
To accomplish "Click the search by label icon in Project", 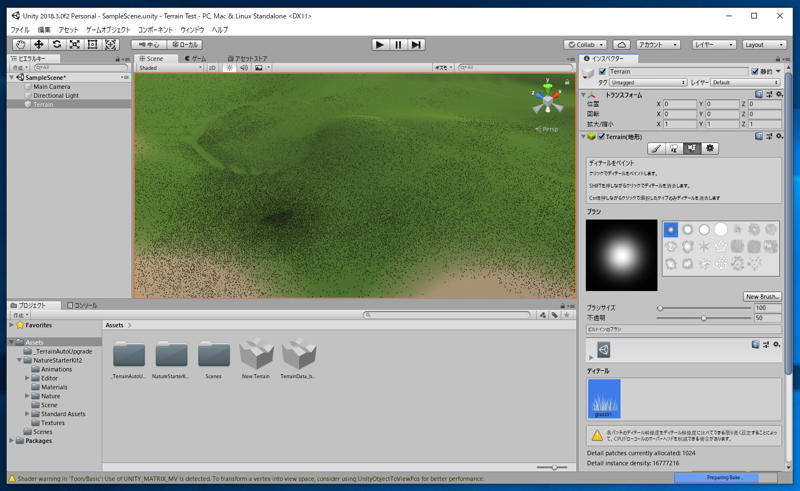I will click(x=555, y=315).
